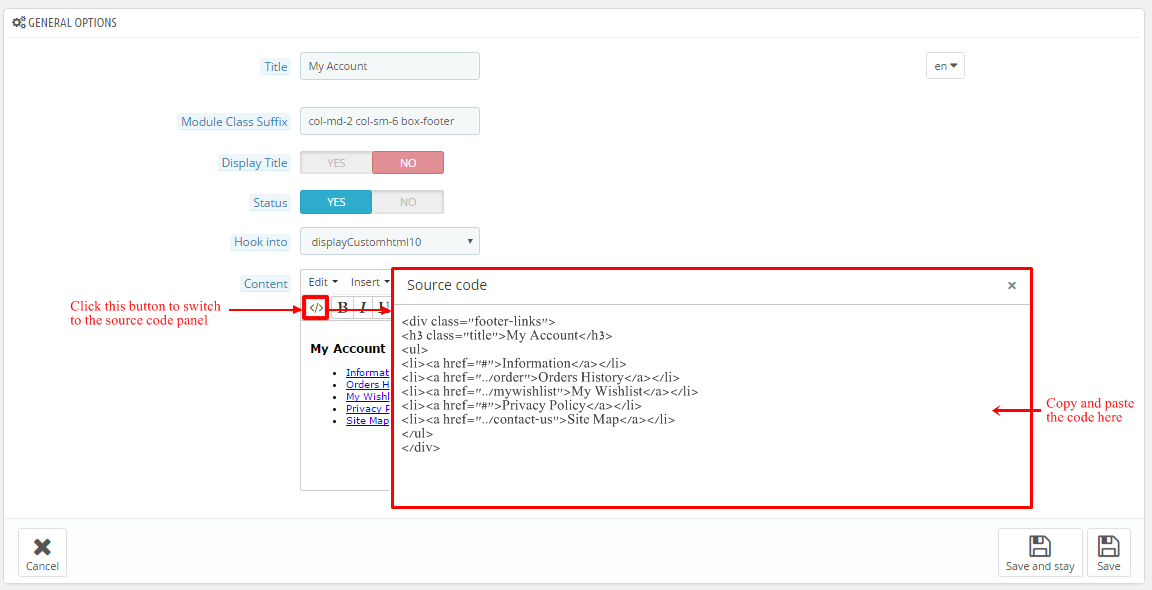This screenshot has width=1152, height=590.
Task: Click the code line with 'footer-links'
Action: coord(478,321)
